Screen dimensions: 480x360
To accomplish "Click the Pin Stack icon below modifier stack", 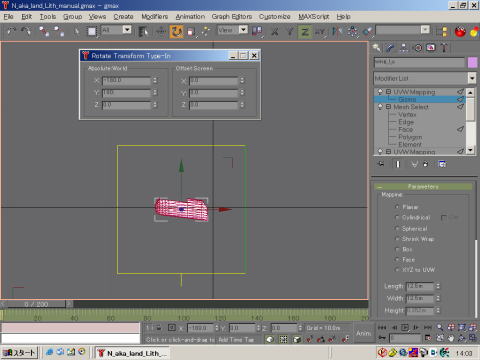I will [x=381, y=164].
